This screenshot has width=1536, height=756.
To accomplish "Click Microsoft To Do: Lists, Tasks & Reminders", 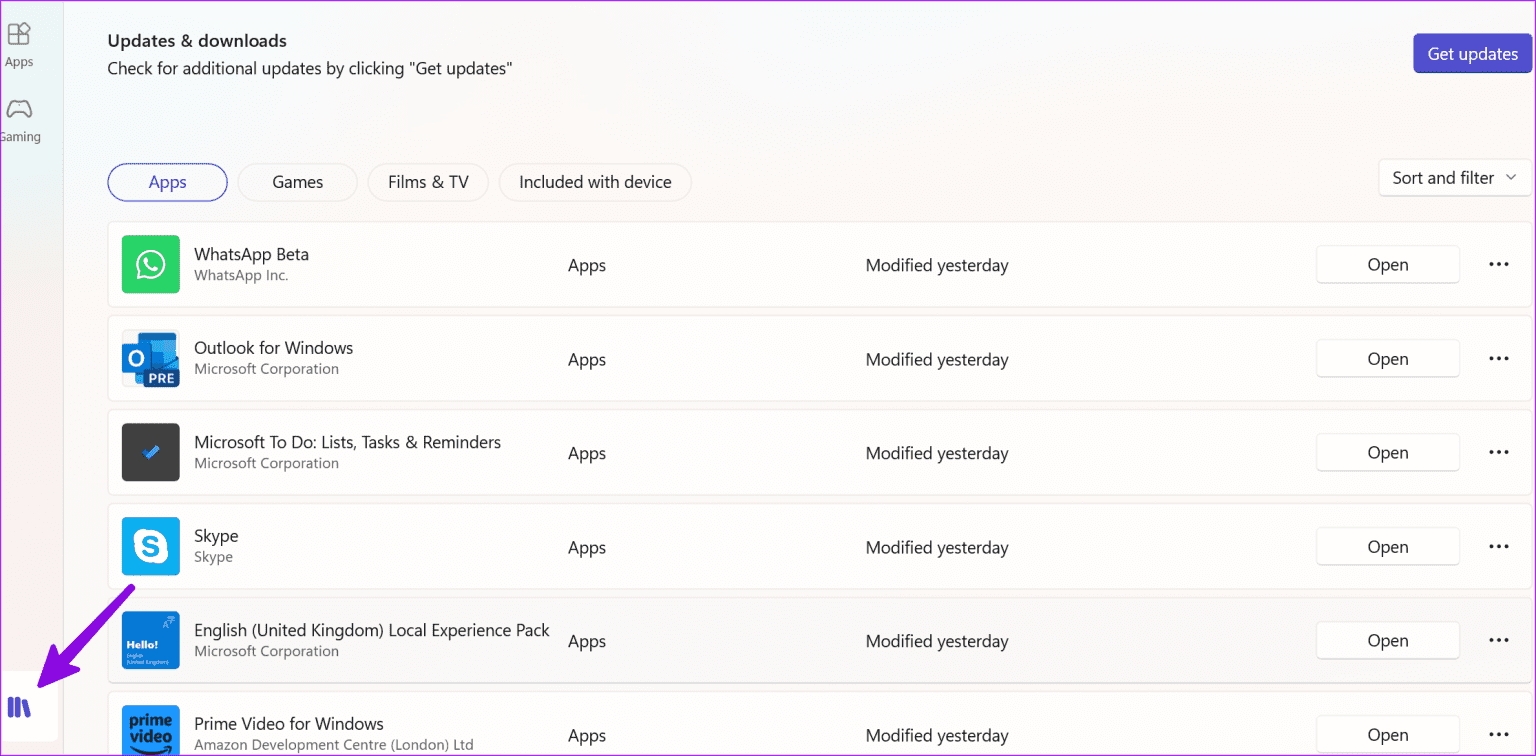I will click(x=347, y=442).
